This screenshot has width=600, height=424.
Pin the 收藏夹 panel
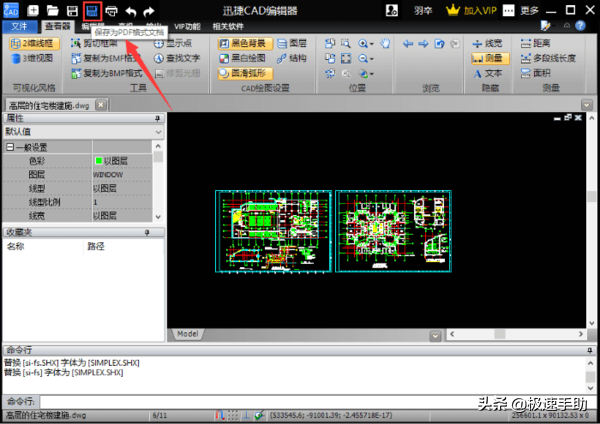[147, 233]
